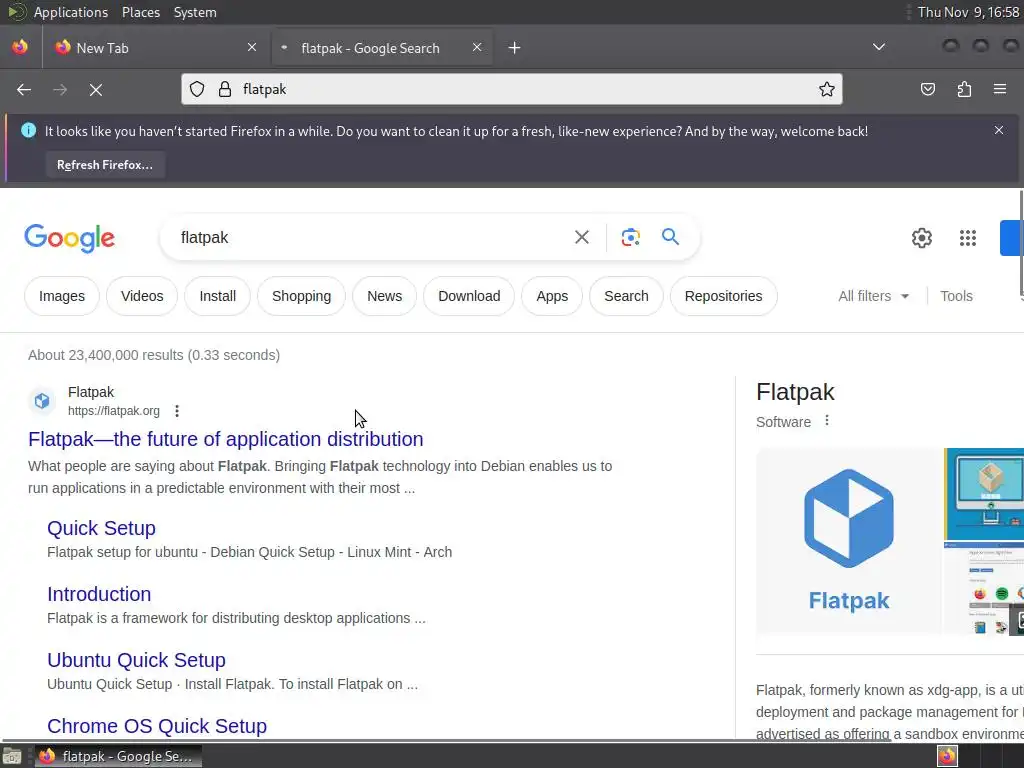Select the Install filter chip

[x=217, y=296]
